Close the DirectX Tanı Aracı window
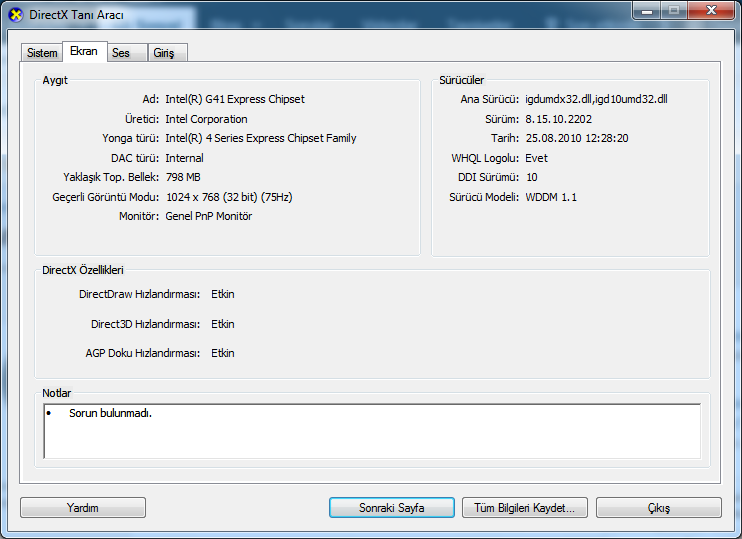The width and height of the screenshot is (742, 539). click(x=711, y=10)
